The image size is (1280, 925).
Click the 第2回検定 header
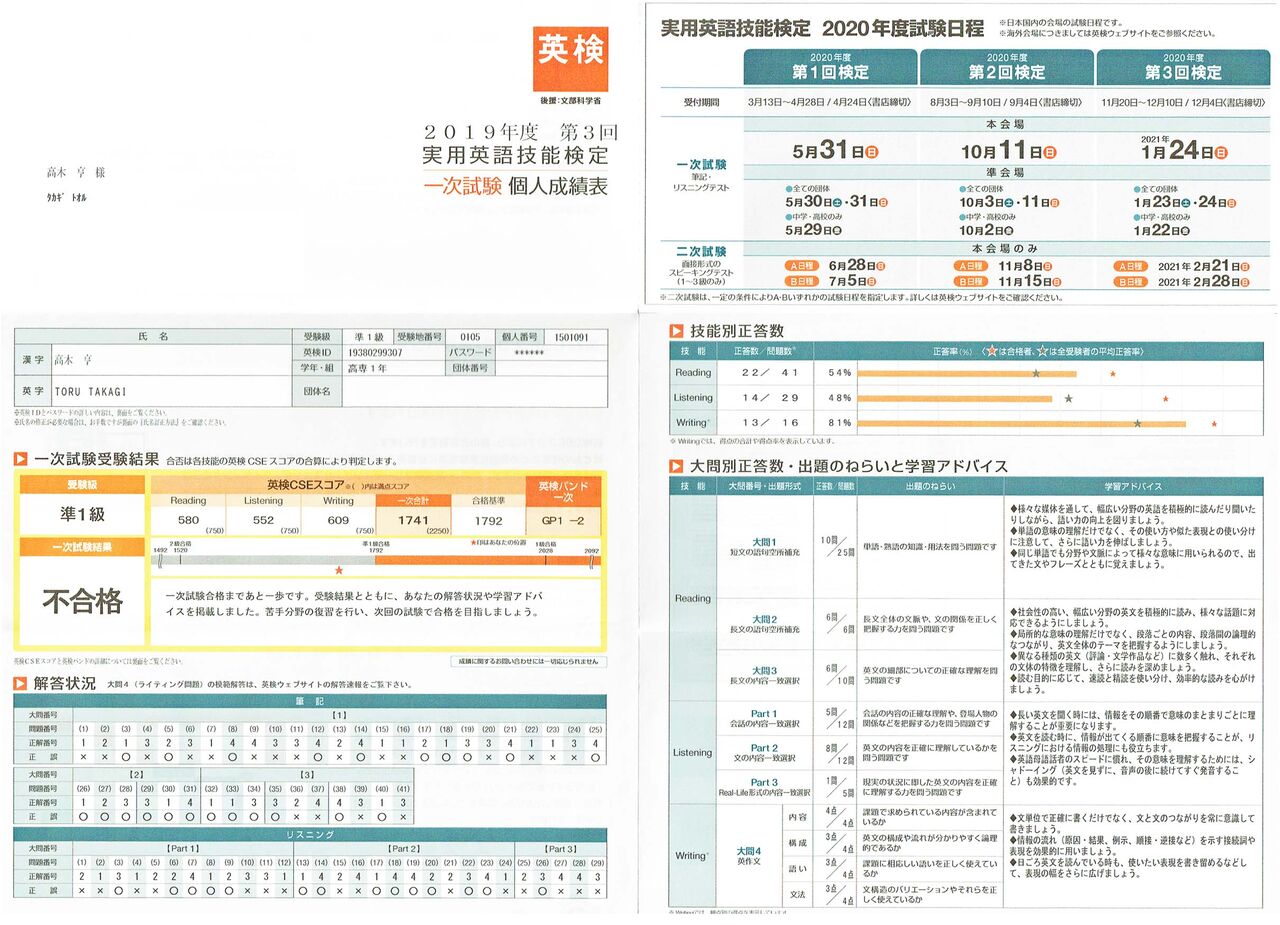1007,67
